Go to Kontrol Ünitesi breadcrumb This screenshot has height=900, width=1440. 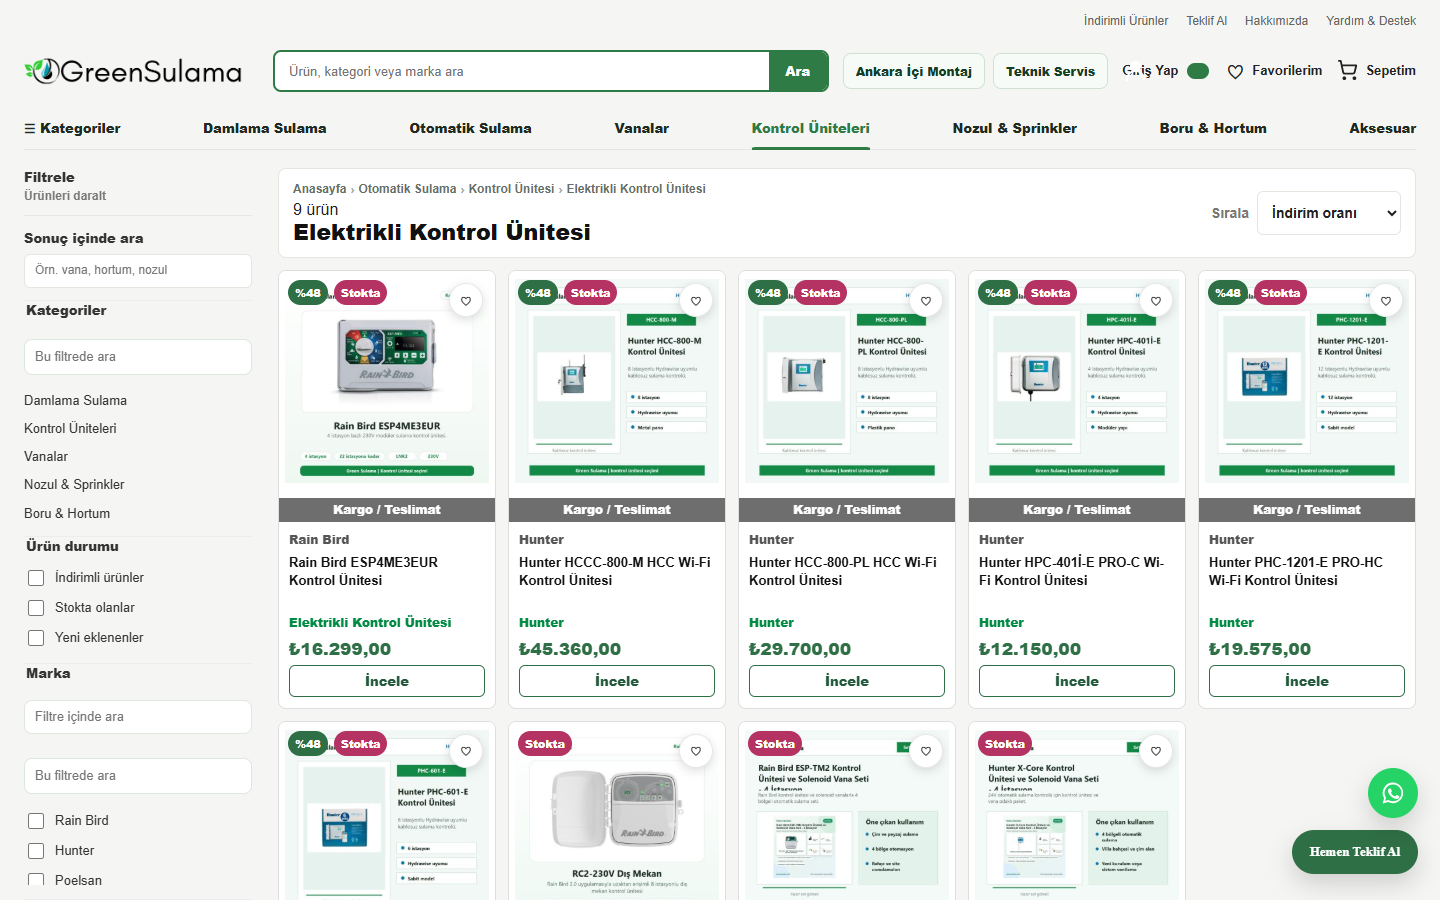[x=511, y=189]
